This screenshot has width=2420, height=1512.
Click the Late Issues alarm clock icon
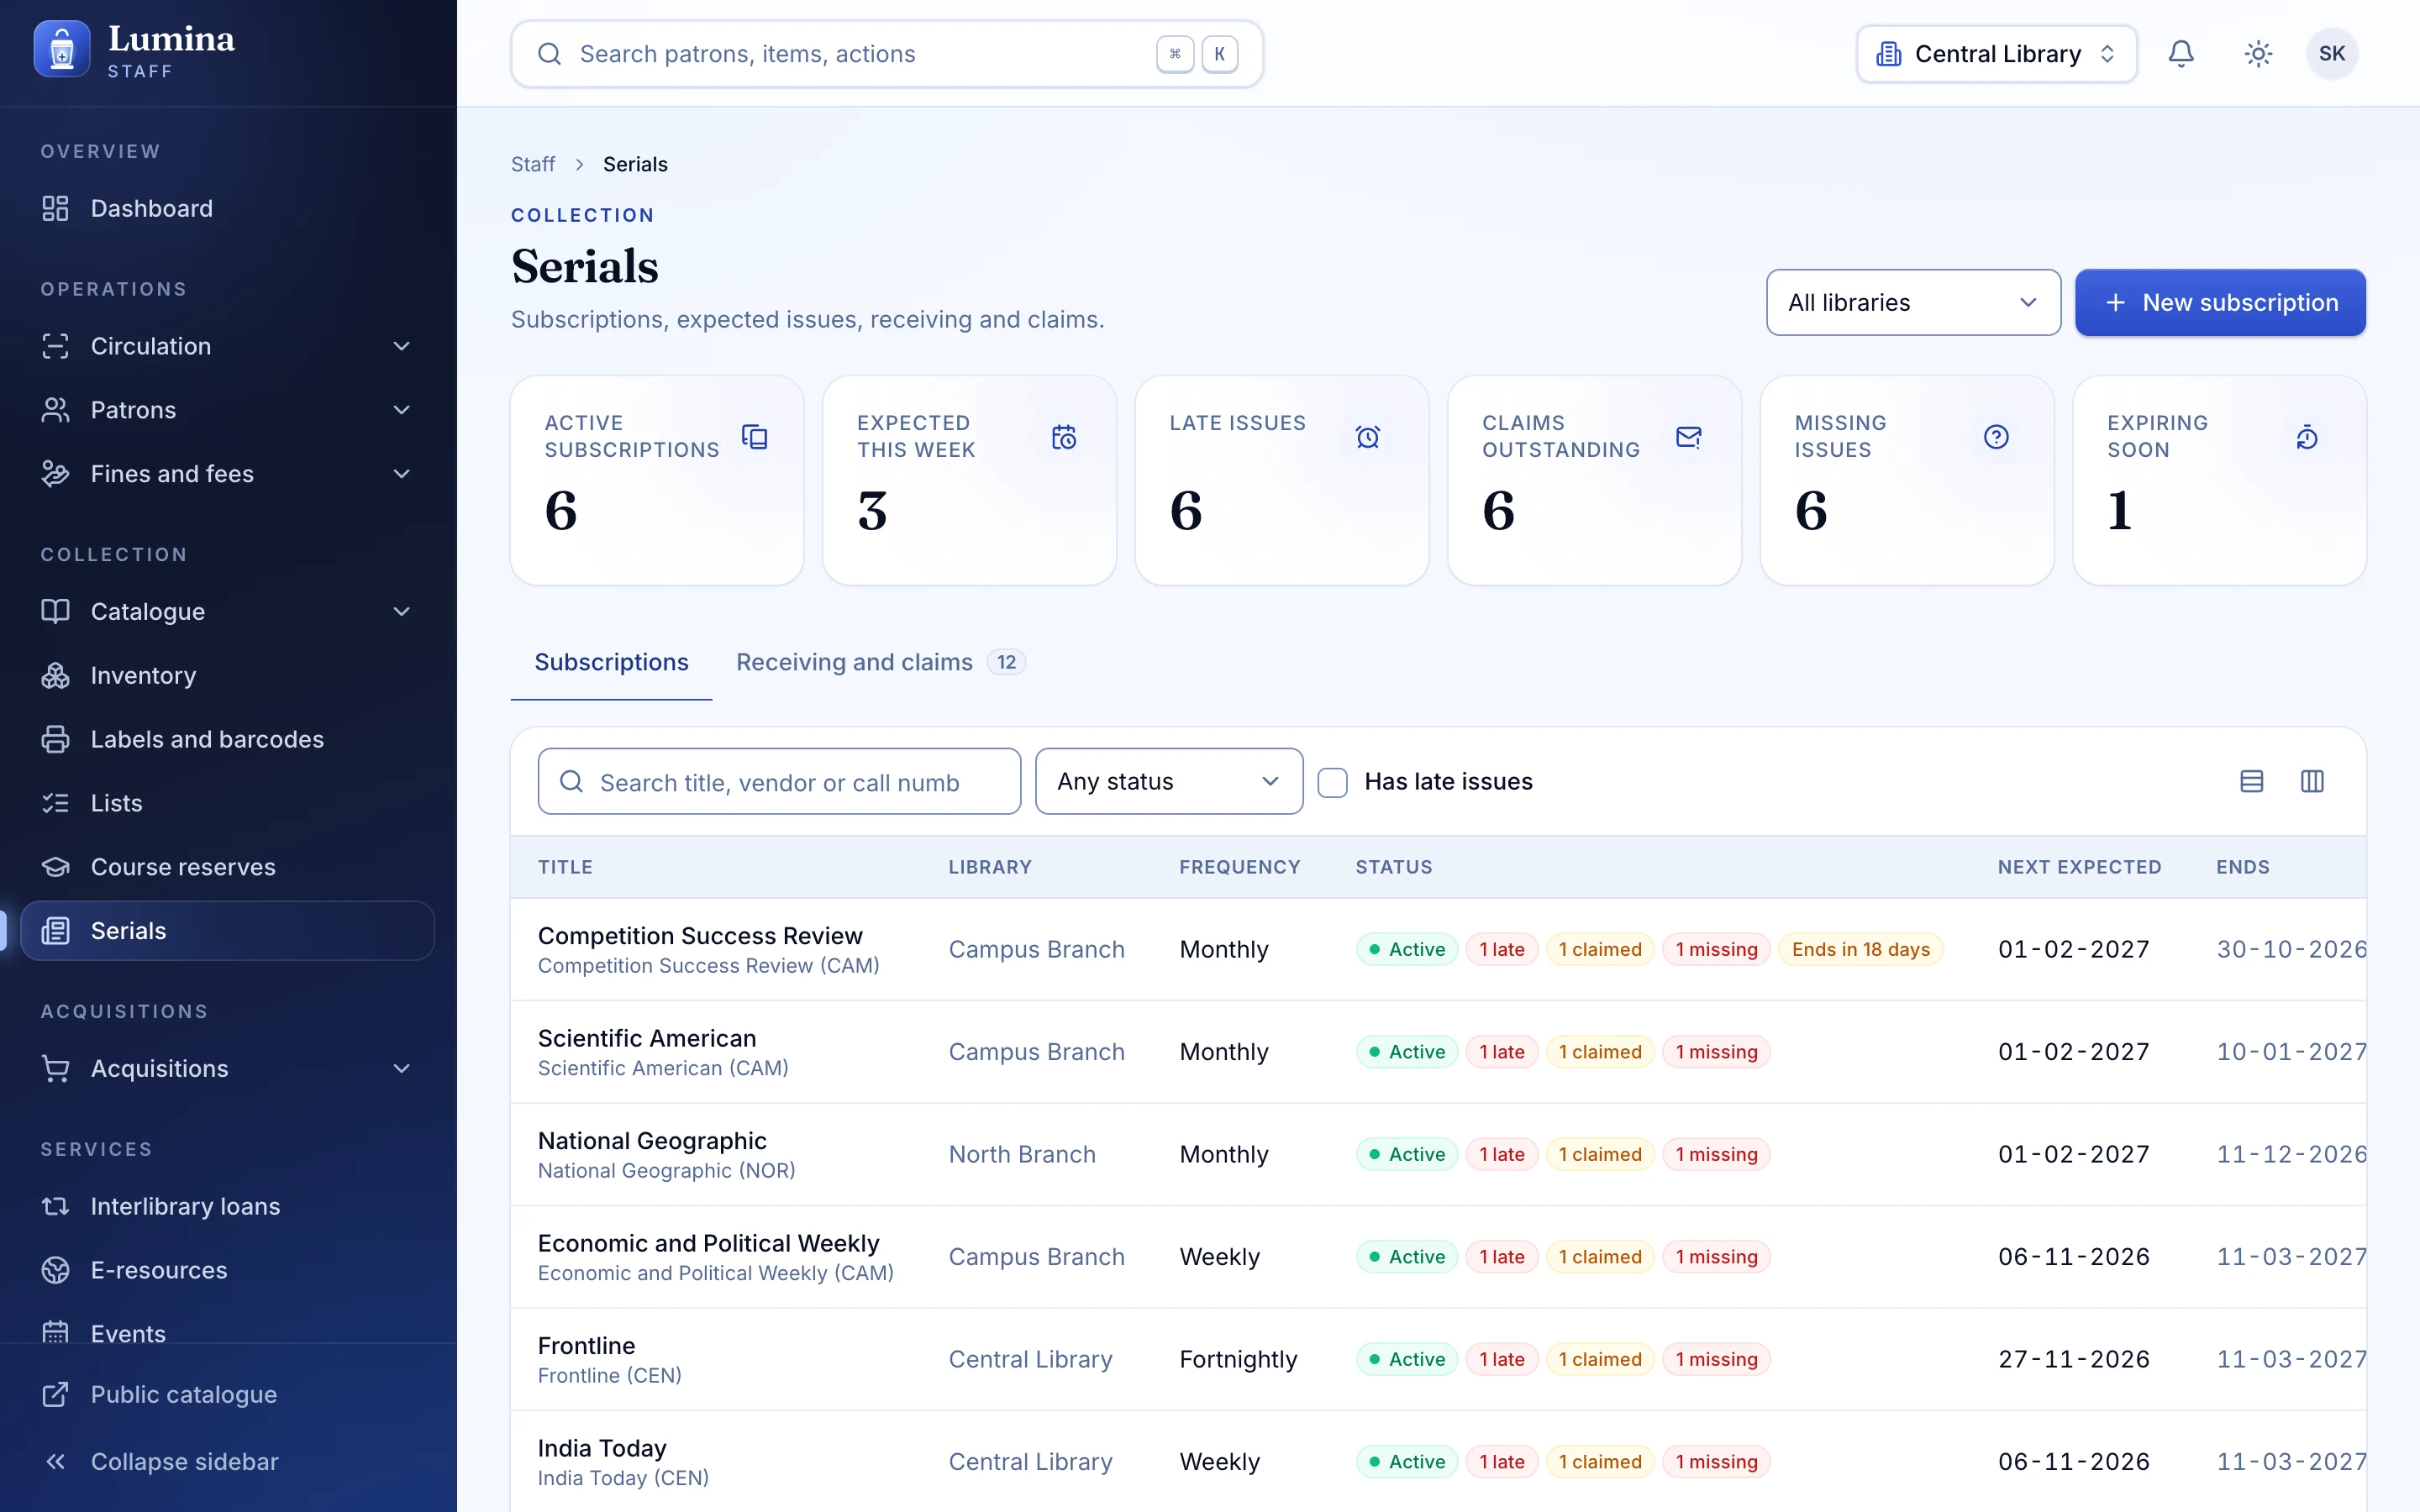[x=1368, y=437]
